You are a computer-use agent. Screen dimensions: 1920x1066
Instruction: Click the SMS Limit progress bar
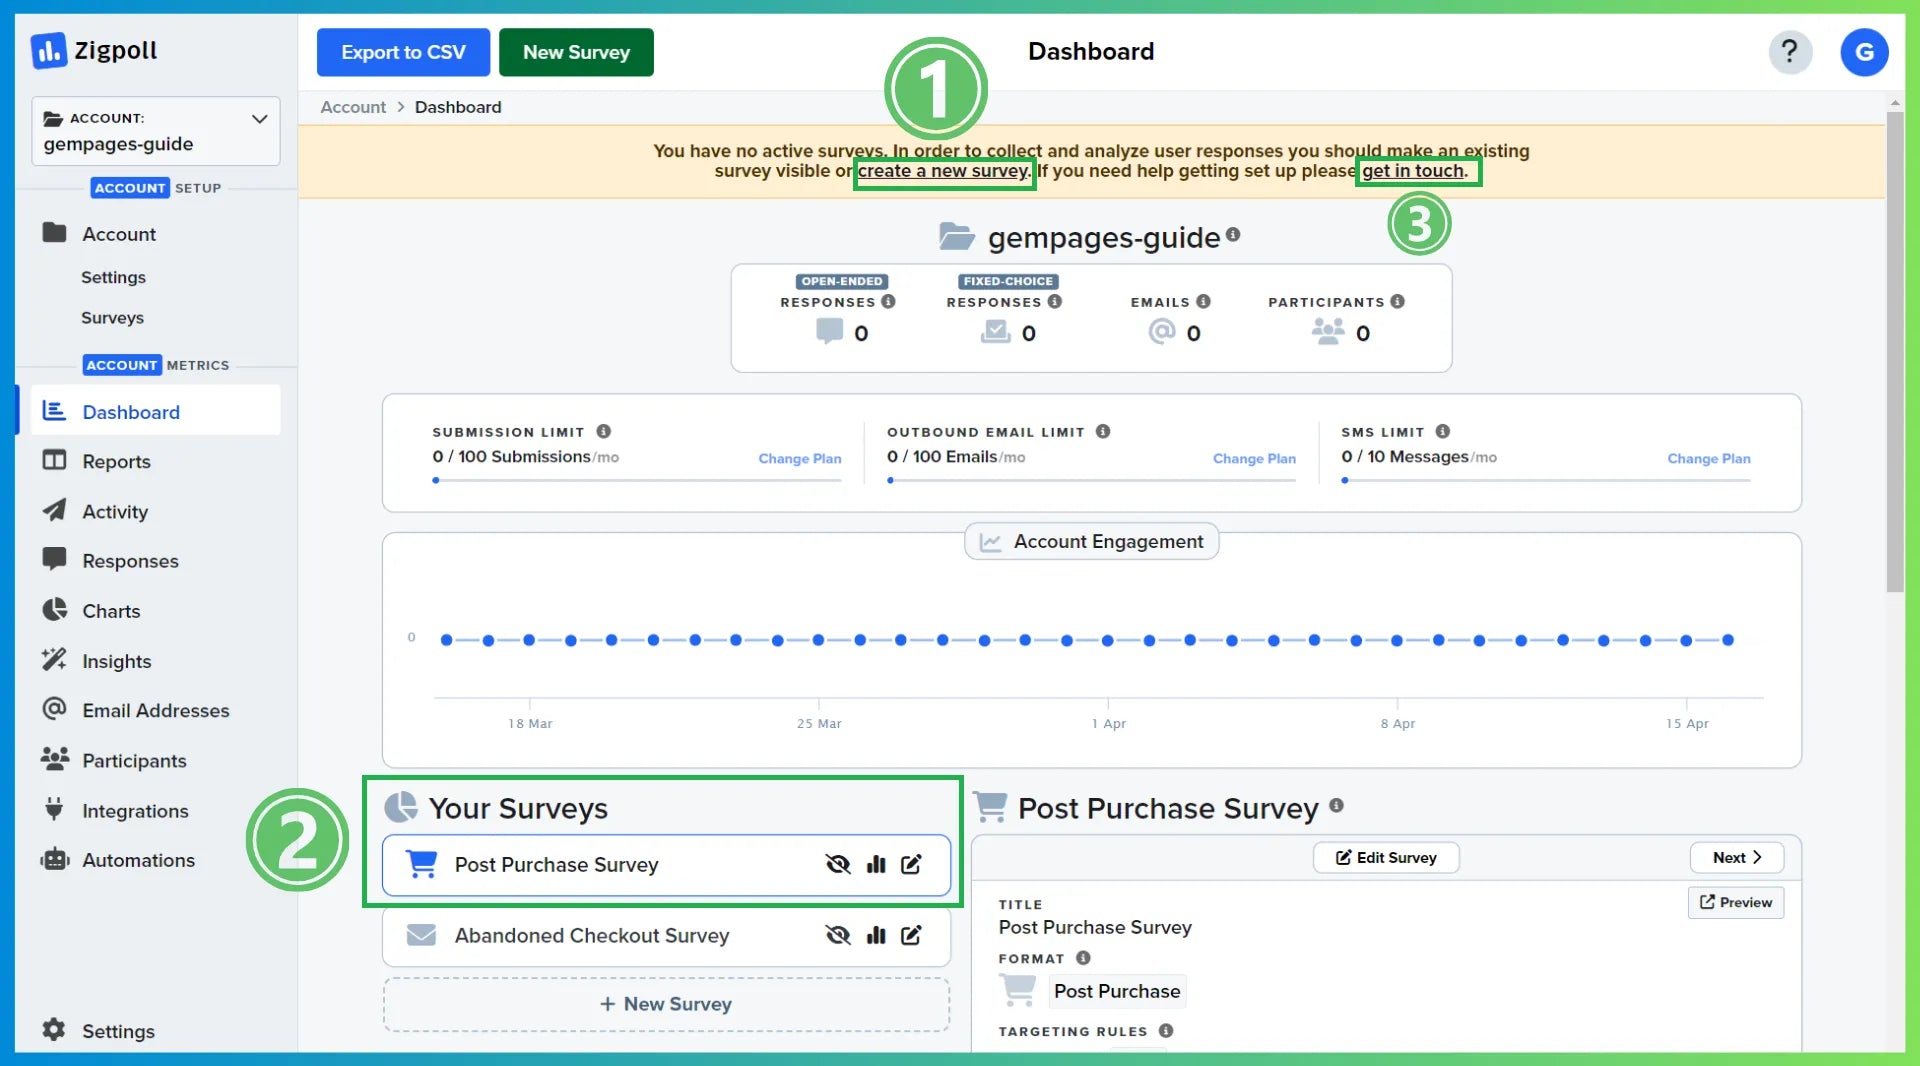[x=1546, y=480]
